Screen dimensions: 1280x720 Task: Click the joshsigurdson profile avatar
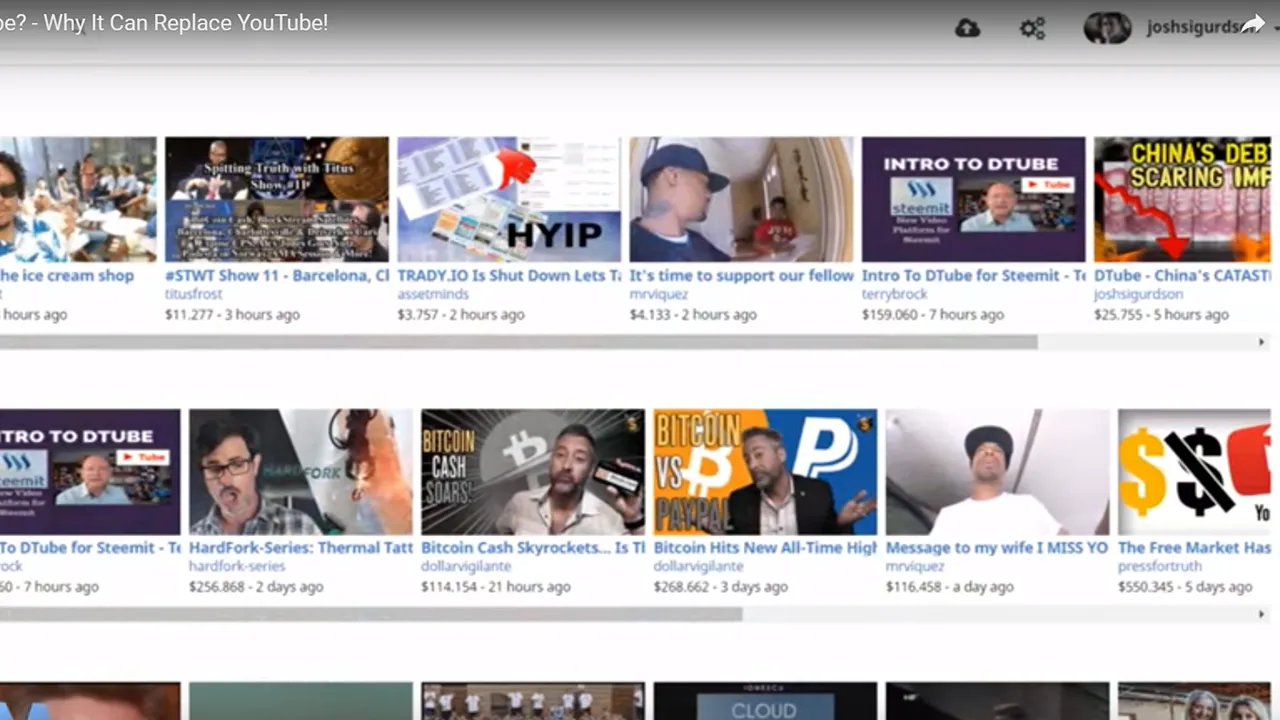(x=1107, y=28)
